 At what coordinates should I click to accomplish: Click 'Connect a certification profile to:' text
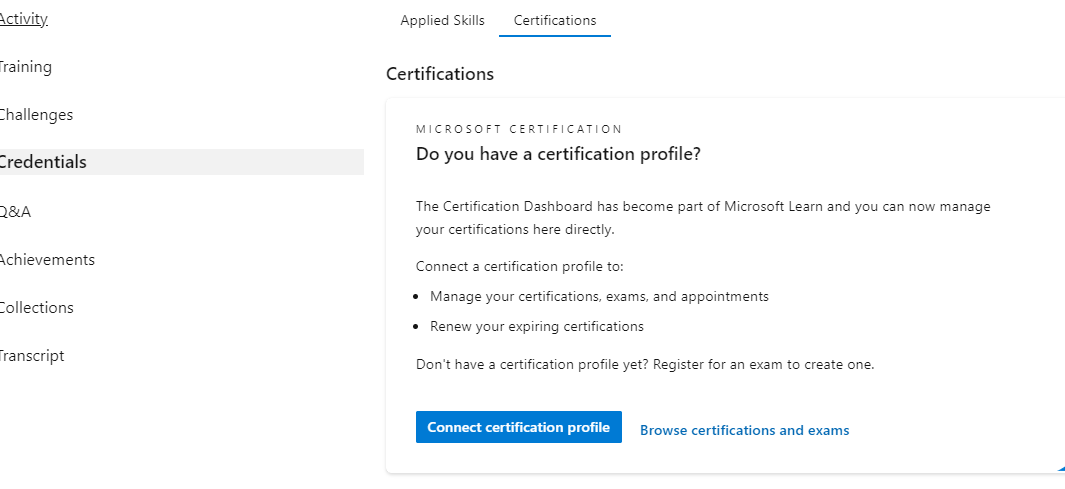(520, 266)
